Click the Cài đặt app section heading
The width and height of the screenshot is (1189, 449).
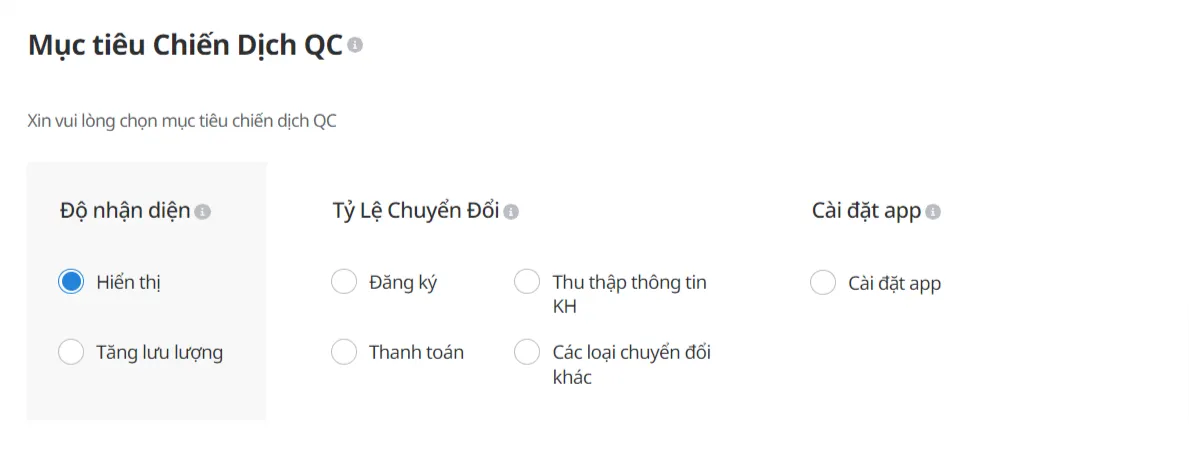866,212
